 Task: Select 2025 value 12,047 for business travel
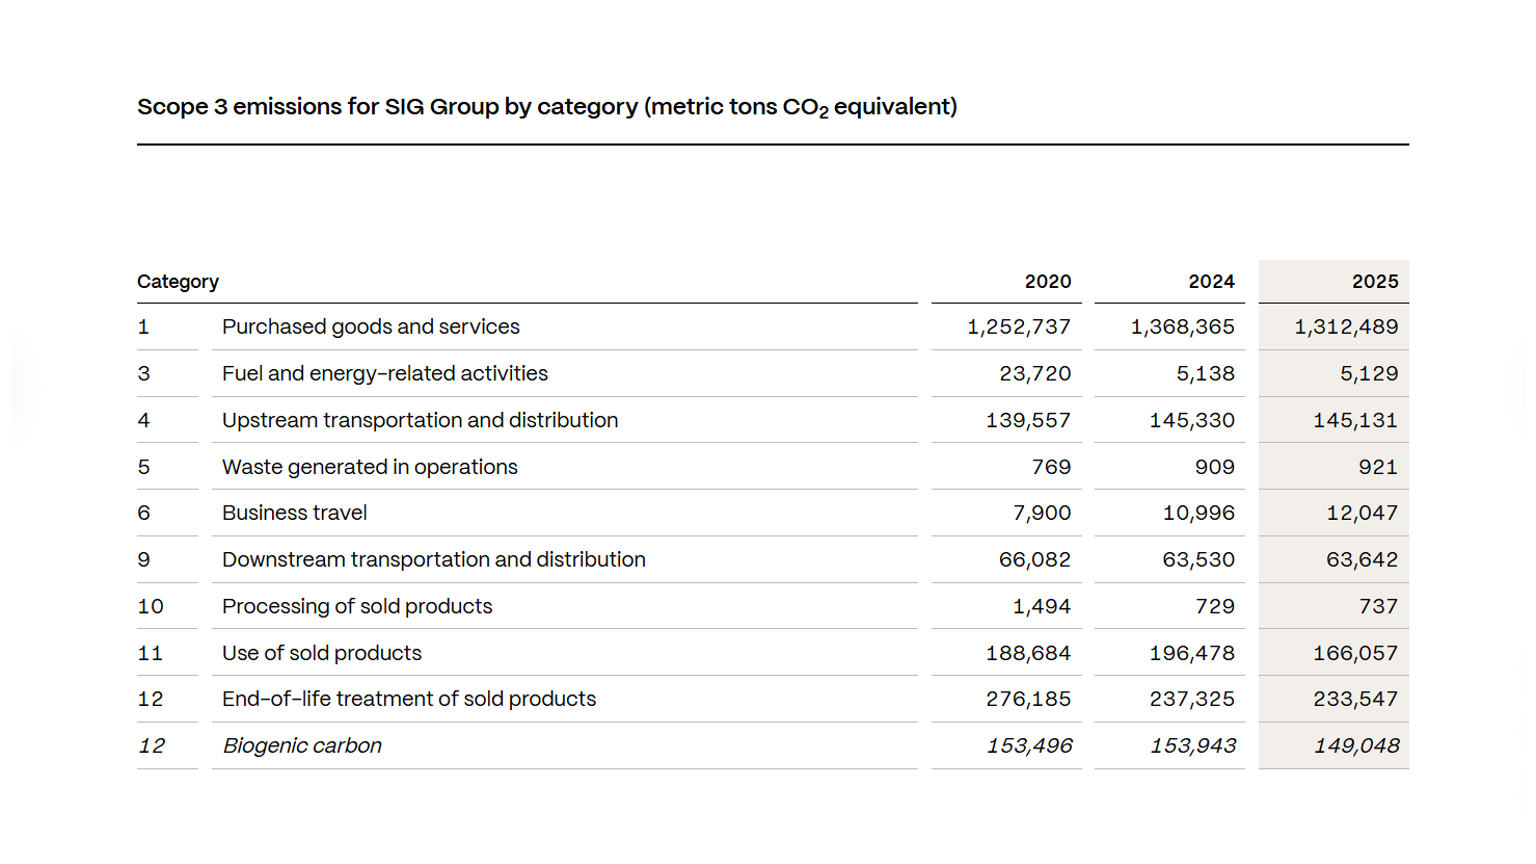tap(1362, 513)
